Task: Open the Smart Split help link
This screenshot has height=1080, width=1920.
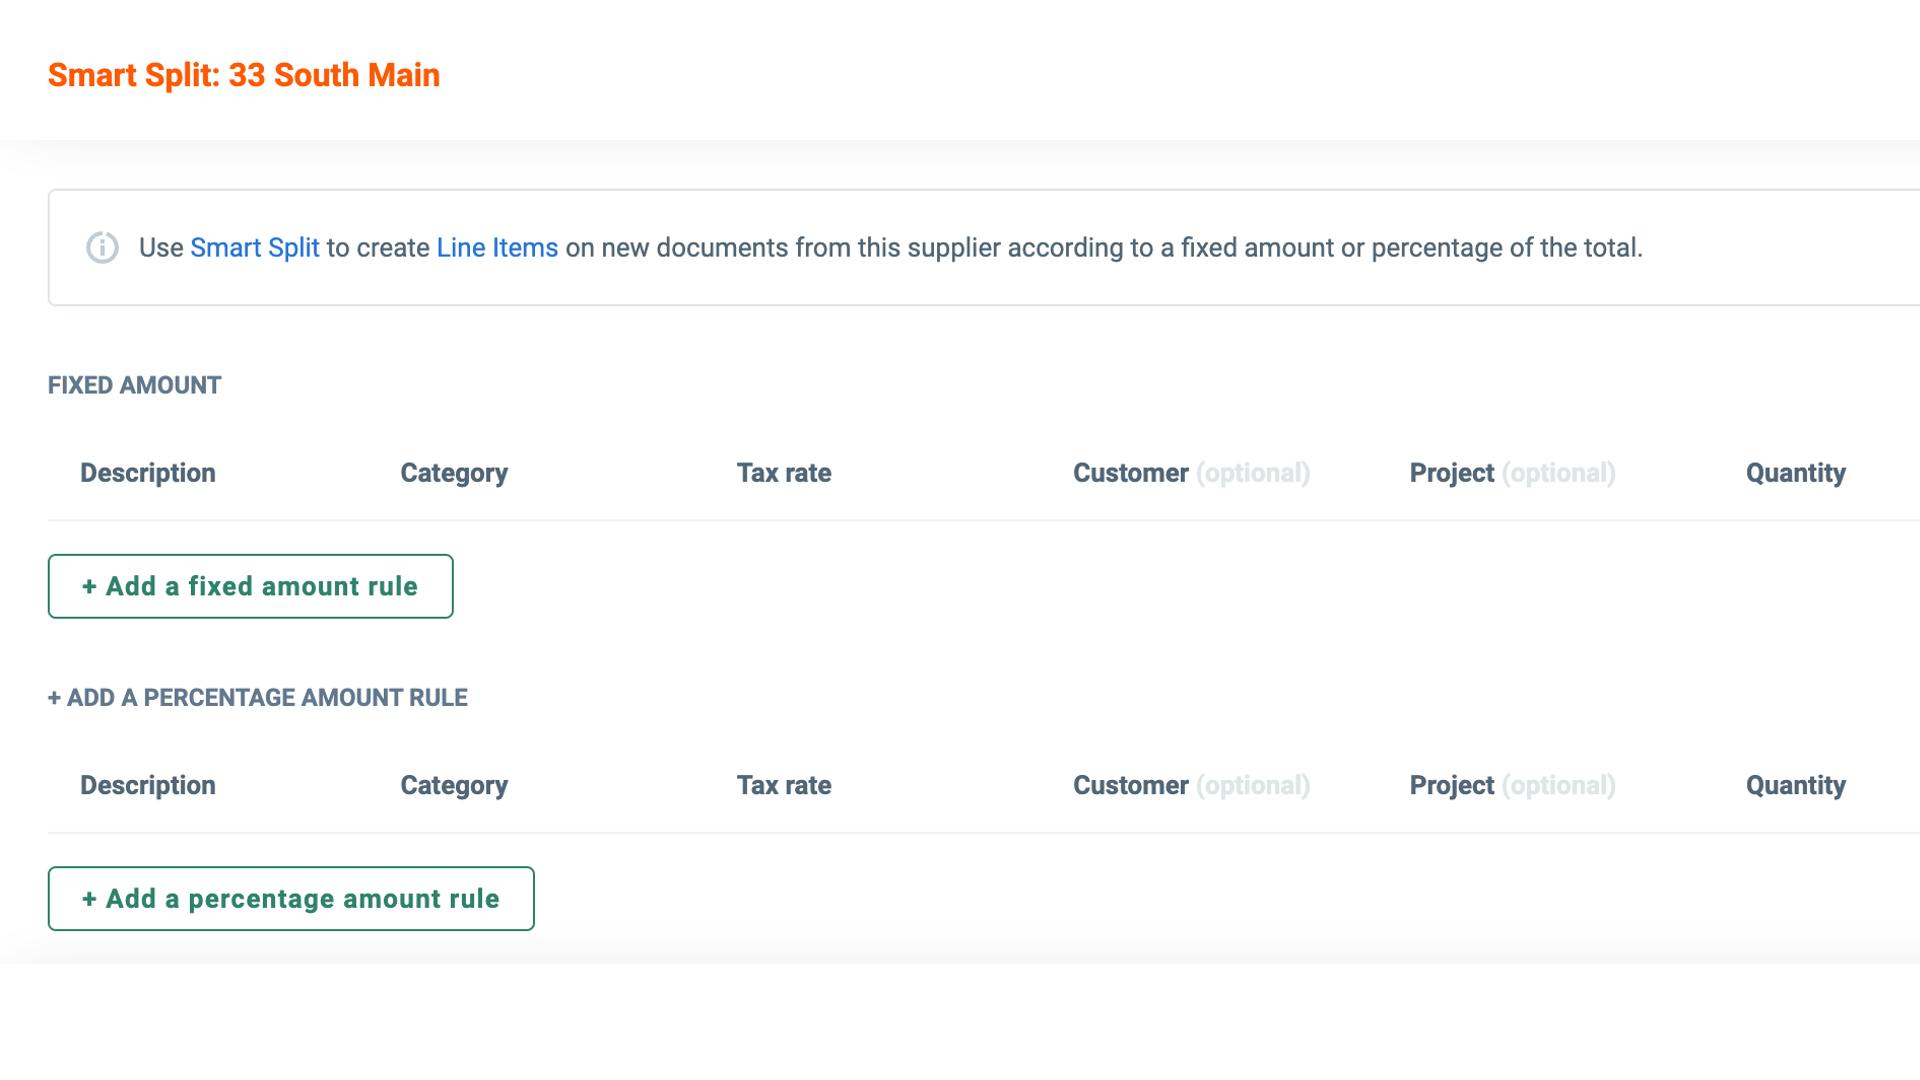Action: click(255, 247)
